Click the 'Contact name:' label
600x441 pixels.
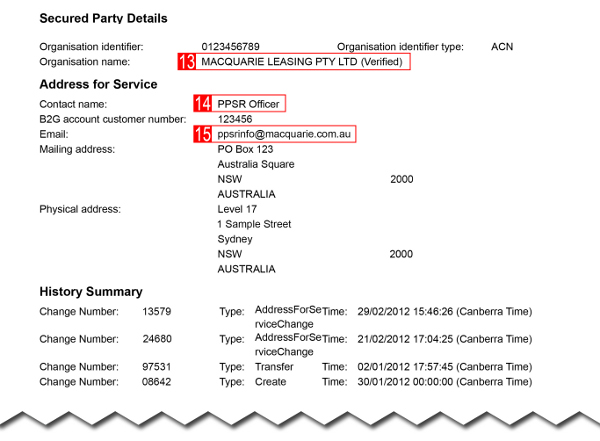(x=73, y=104)
